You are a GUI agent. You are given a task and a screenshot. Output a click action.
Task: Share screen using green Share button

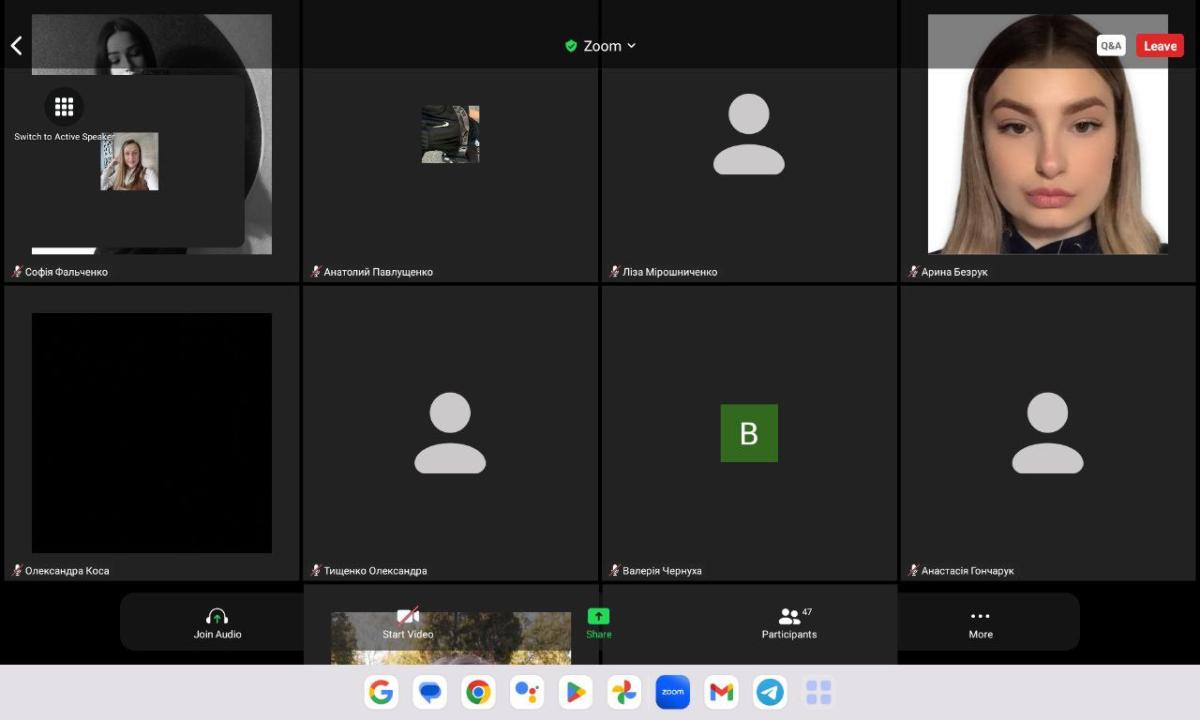click(598, 623)
